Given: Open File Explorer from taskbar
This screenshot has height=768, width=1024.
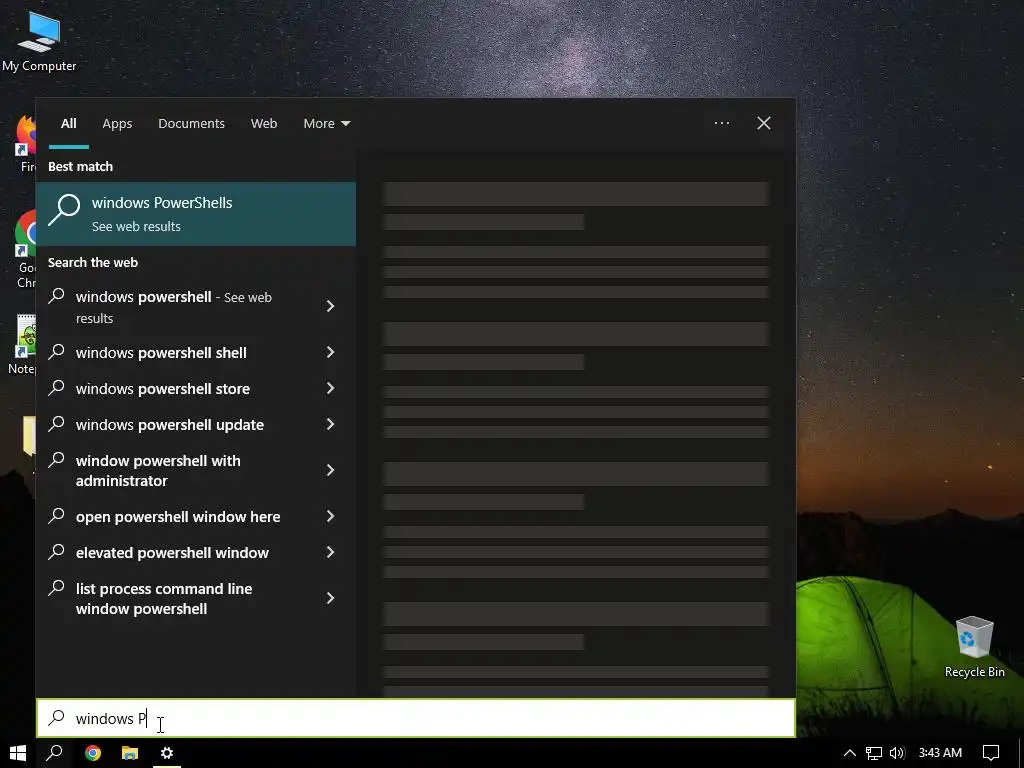Looking at the screenshot, I should point(130,753).
